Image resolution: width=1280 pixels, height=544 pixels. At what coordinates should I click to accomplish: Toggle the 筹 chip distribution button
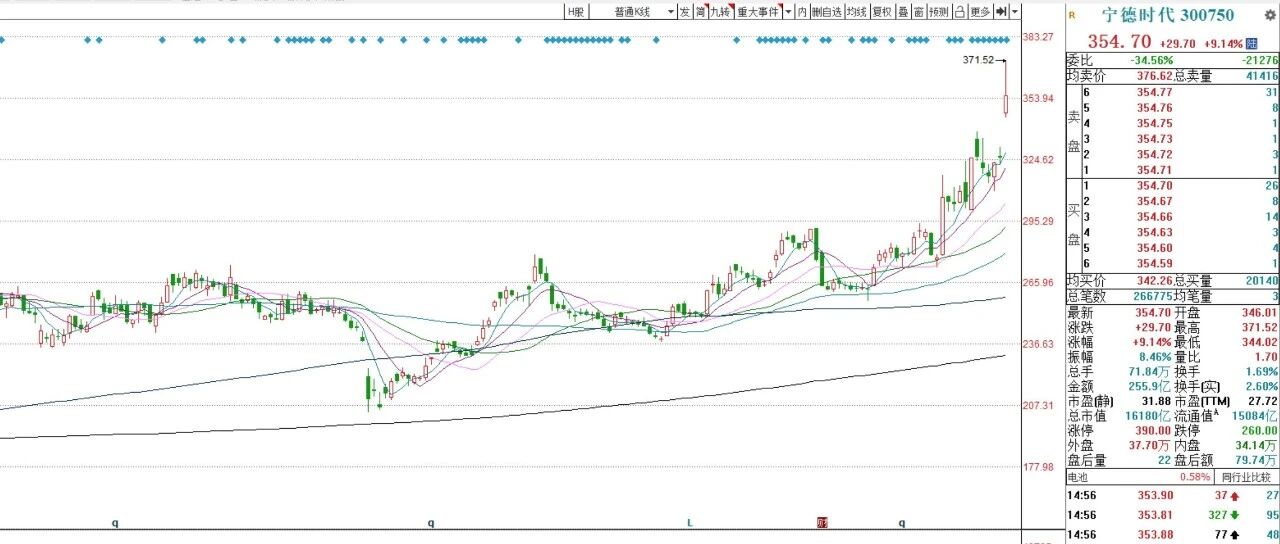tap(700, 12)
